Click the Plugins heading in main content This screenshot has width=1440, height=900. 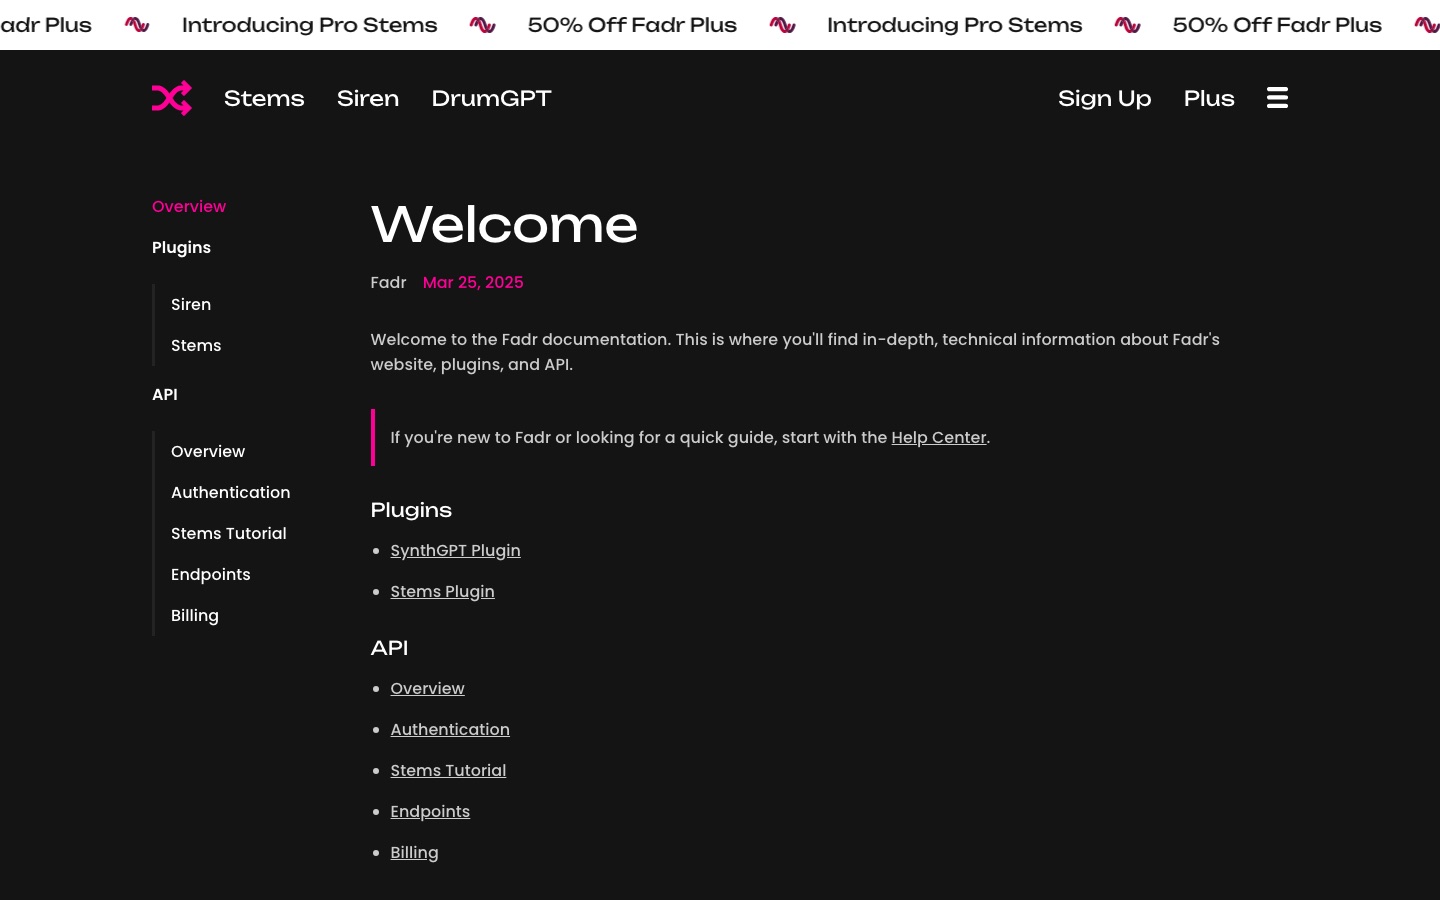411,510
